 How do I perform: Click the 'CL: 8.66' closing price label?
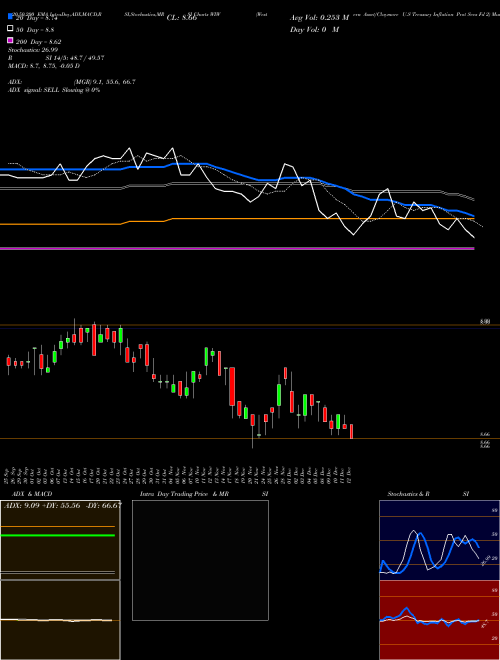(182, 18)
